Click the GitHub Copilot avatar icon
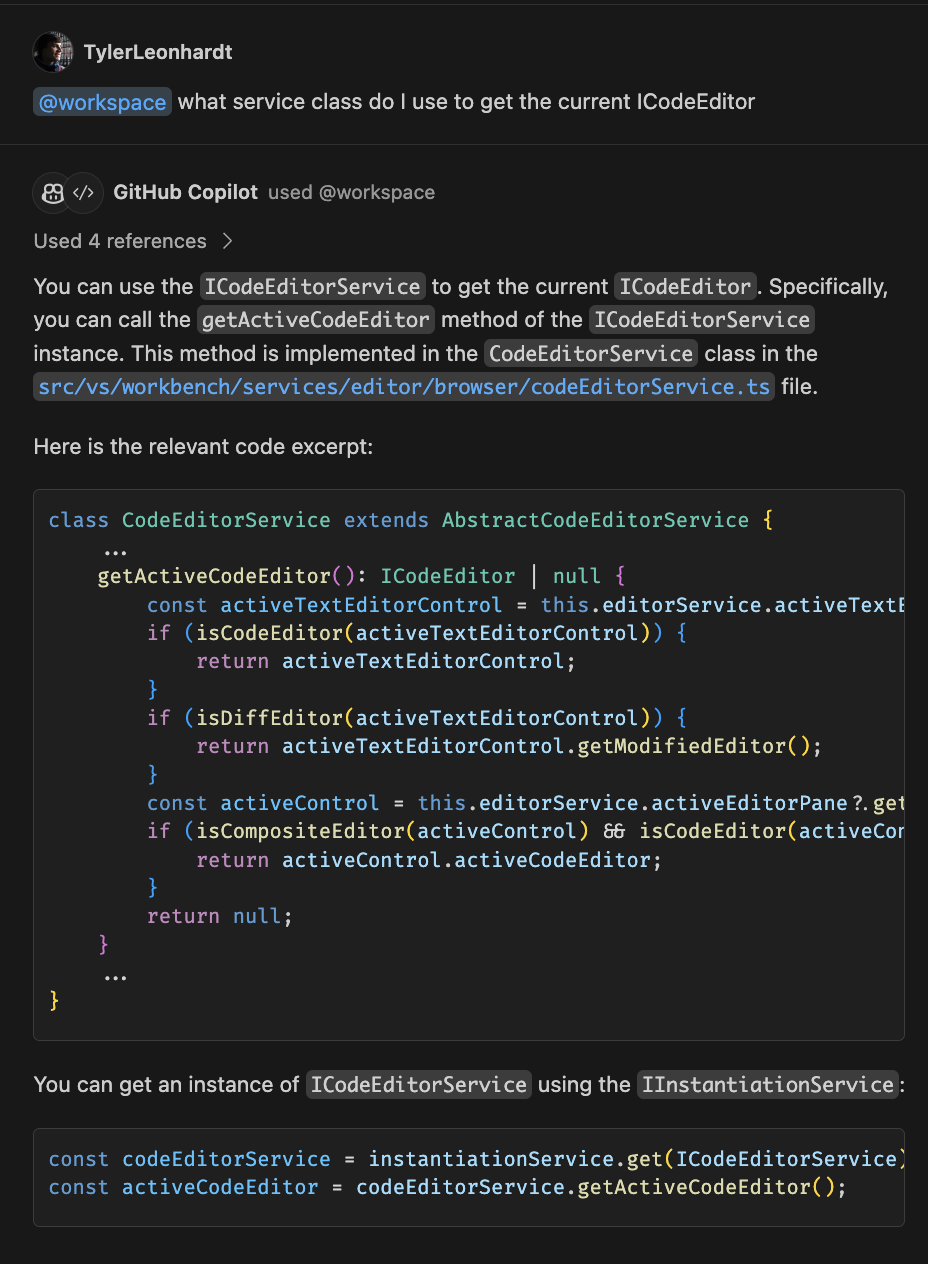 pos(52,193)
